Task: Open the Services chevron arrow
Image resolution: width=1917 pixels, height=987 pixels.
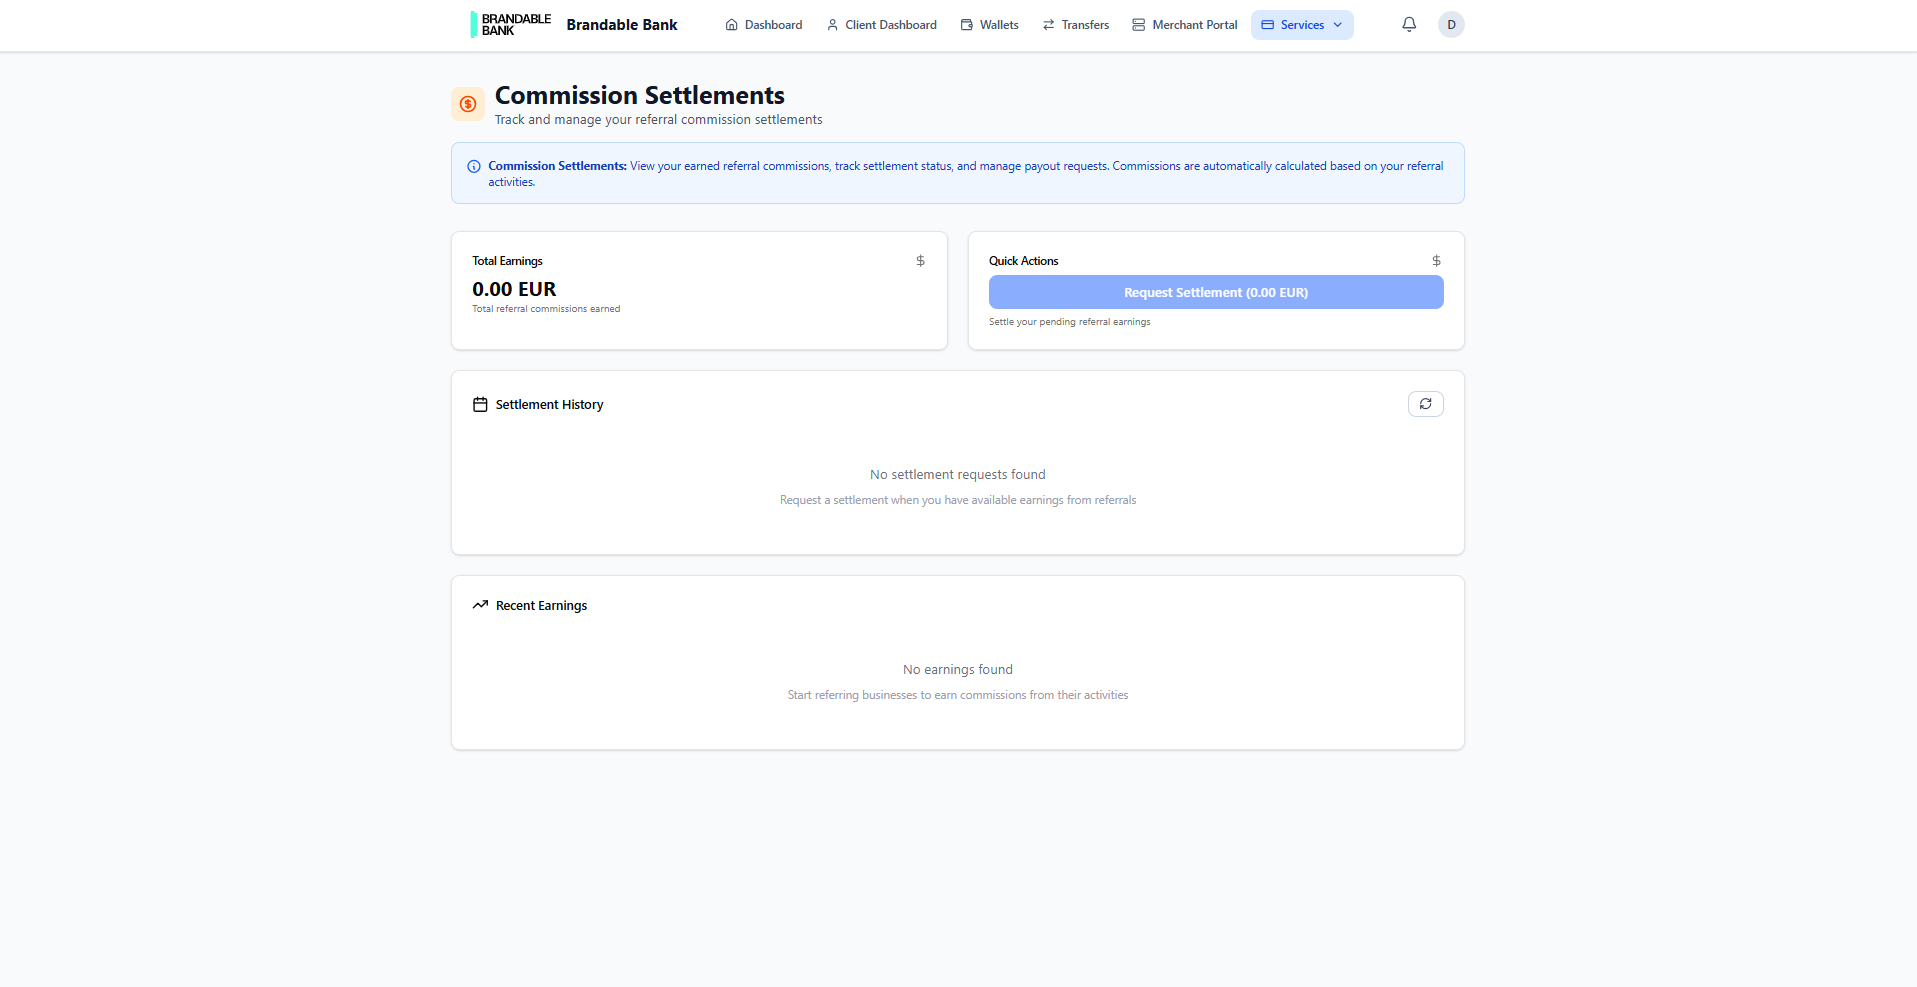Action: 1337,24
